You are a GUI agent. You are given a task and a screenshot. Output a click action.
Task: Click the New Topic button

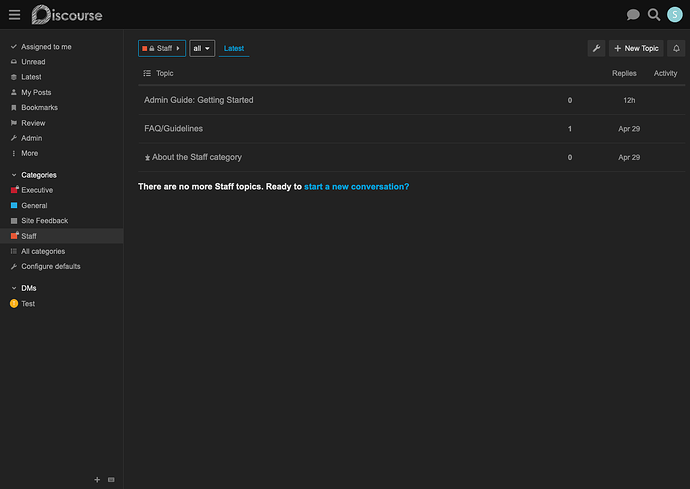[636, 48]
